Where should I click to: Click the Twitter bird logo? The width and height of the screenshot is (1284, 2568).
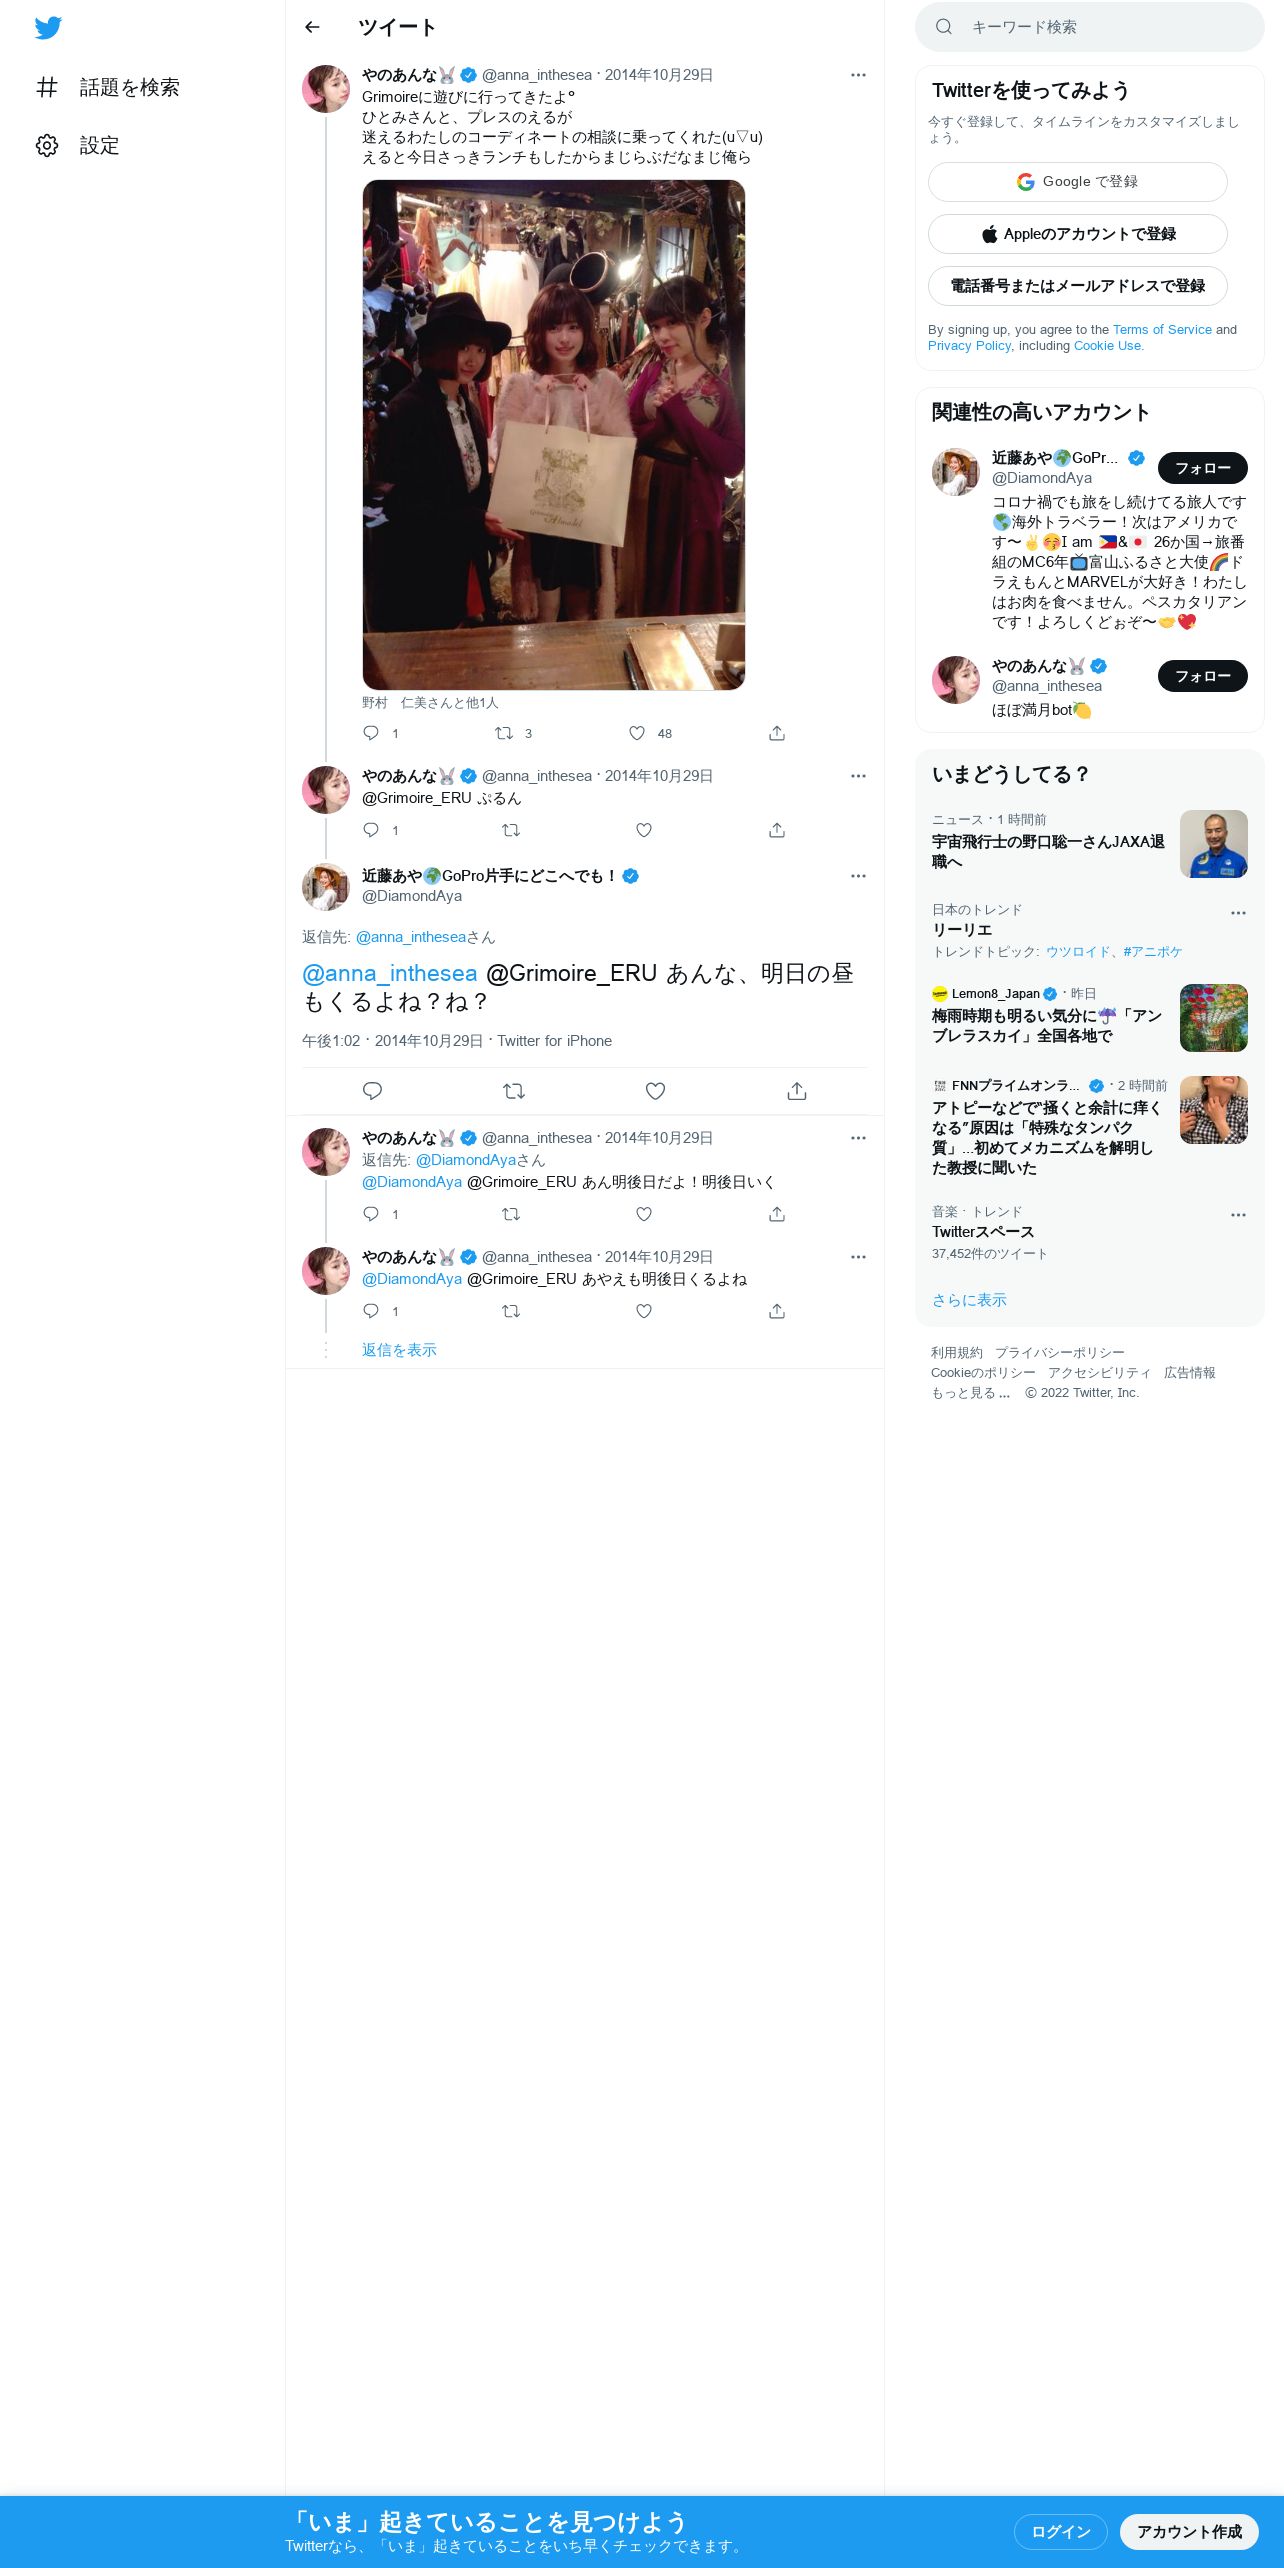click(x=48, y=28)
